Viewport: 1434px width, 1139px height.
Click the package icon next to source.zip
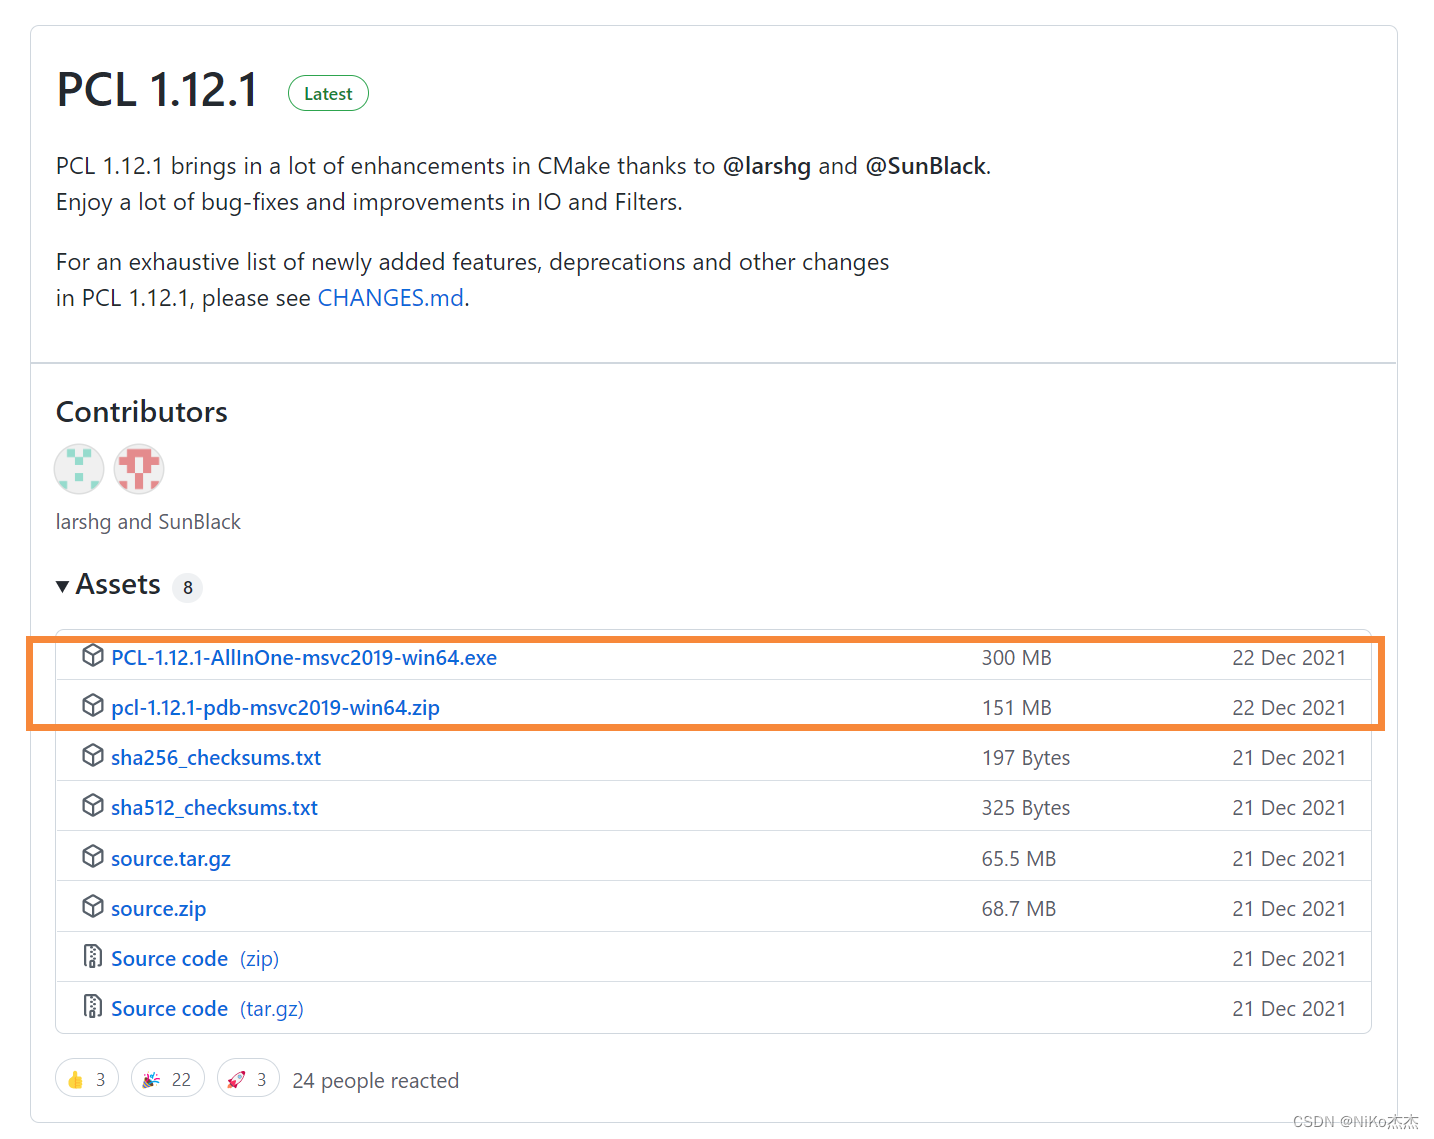coord(92,906)
